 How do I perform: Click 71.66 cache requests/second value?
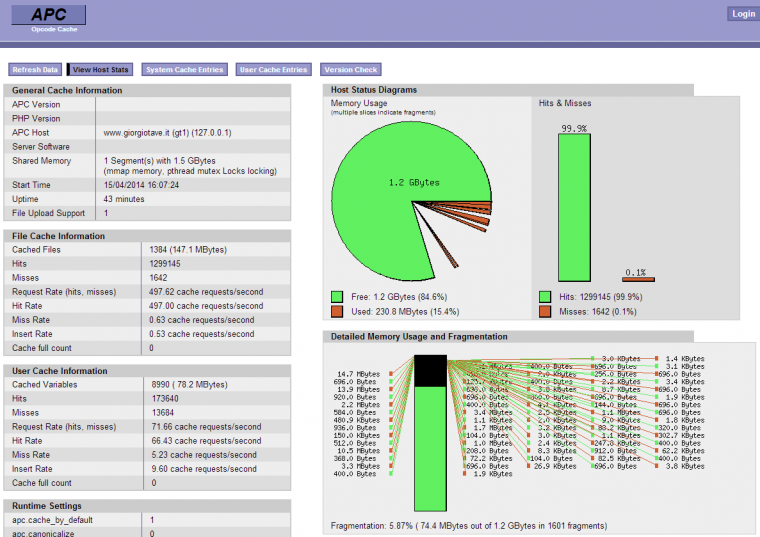click(206, 426)
